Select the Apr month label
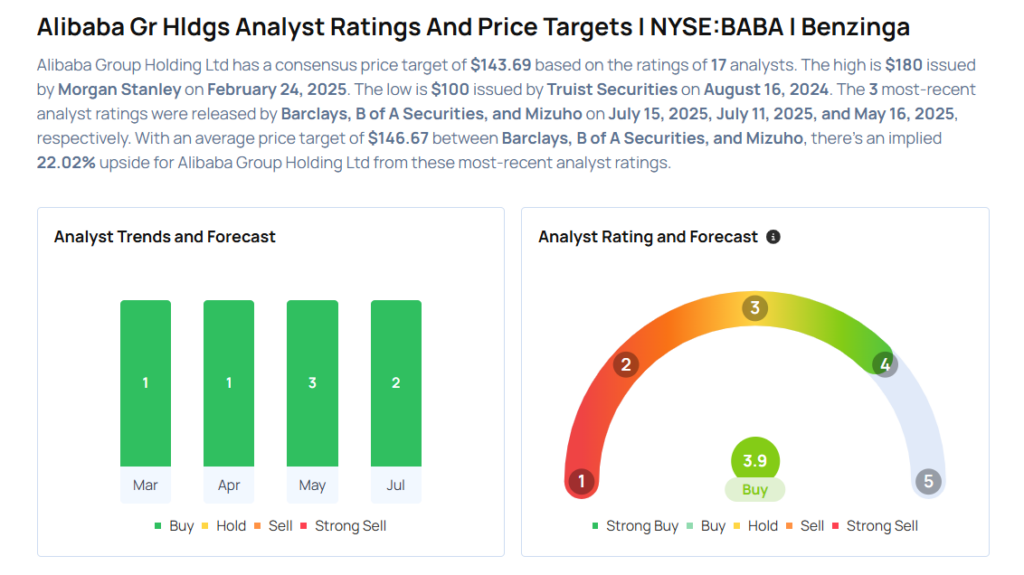The width and height of the screenshot is (1024, 575). point(228,485)
